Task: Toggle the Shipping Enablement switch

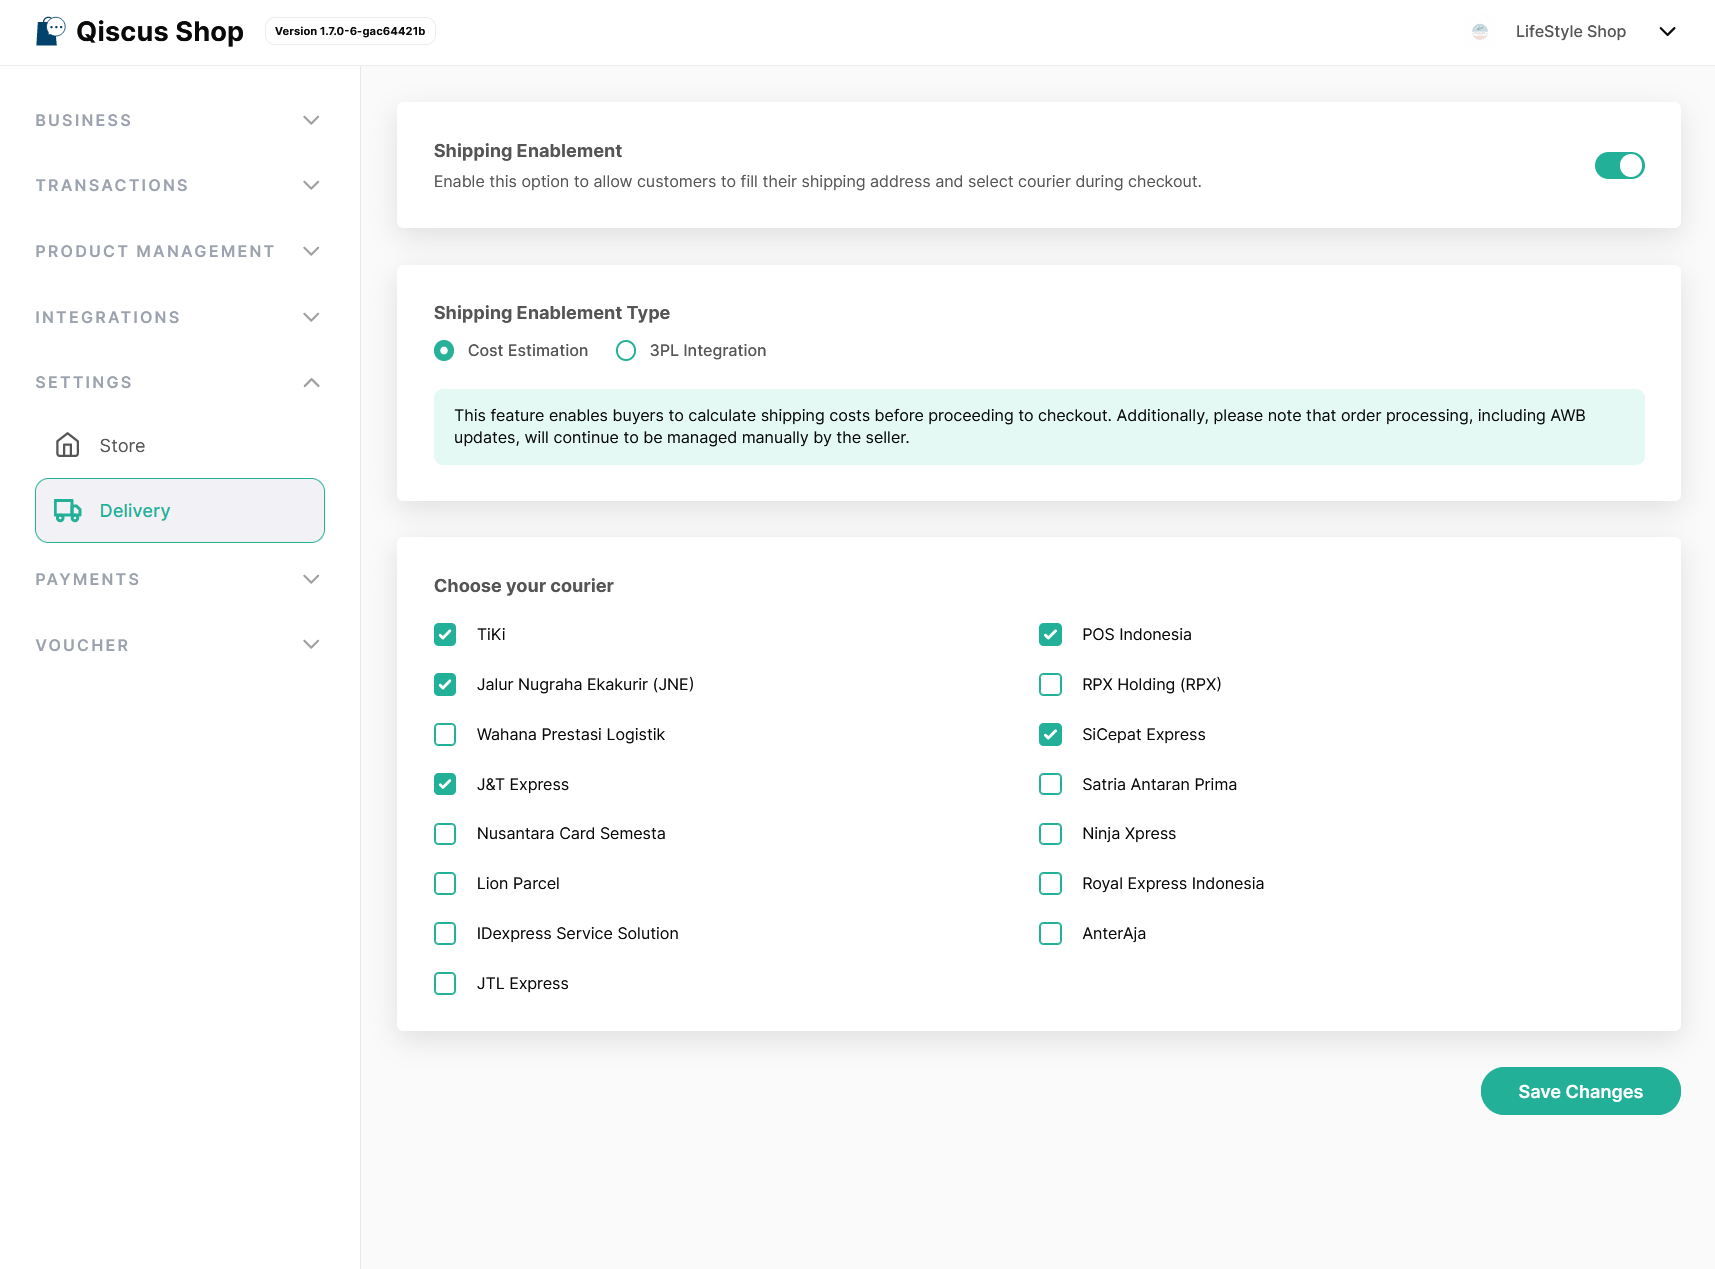Action: point(1619,165)
